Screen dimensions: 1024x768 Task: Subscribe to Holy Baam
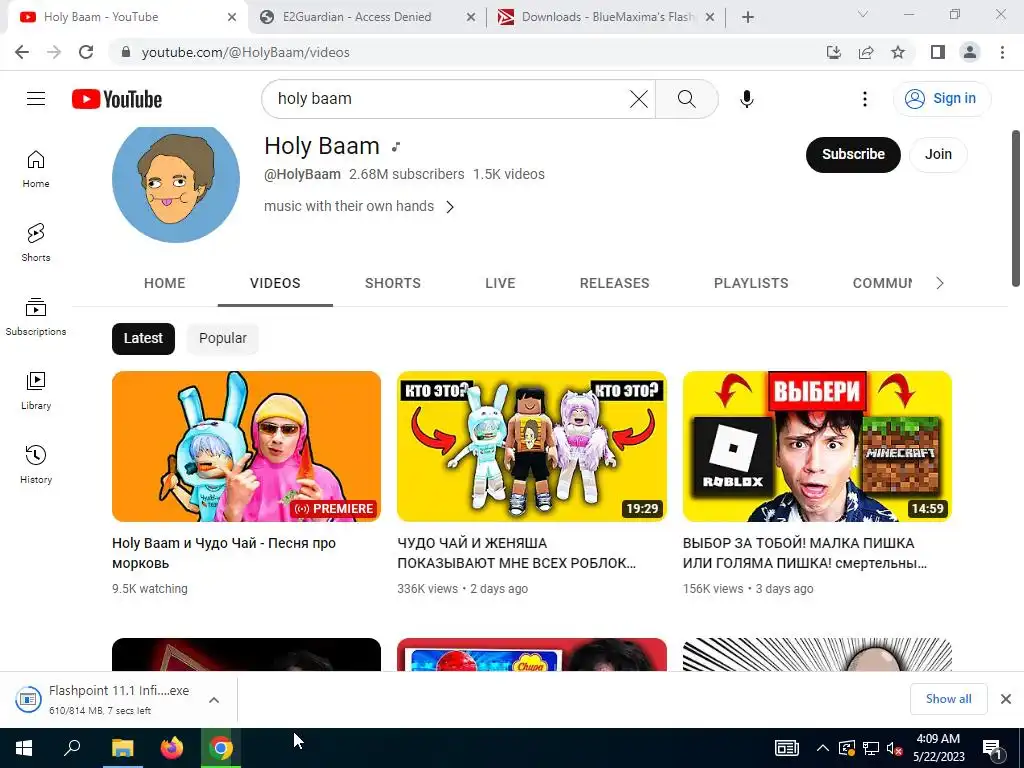pos(853,155)
